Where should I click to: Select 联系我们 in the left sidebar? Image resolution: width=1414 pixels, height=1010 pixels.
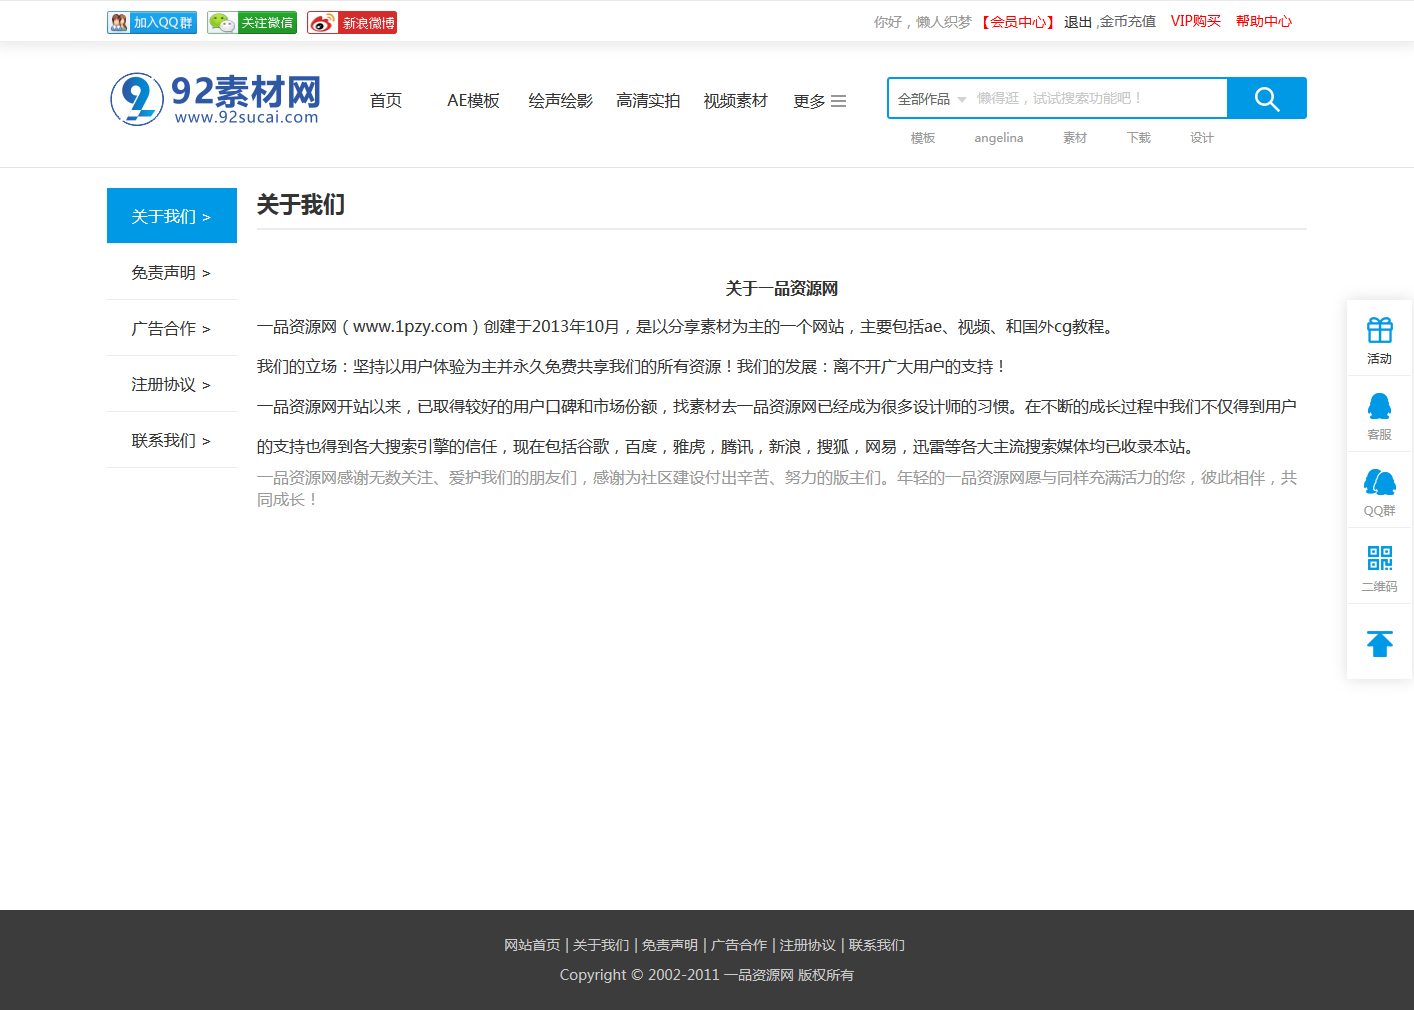(x=171, y=440)
